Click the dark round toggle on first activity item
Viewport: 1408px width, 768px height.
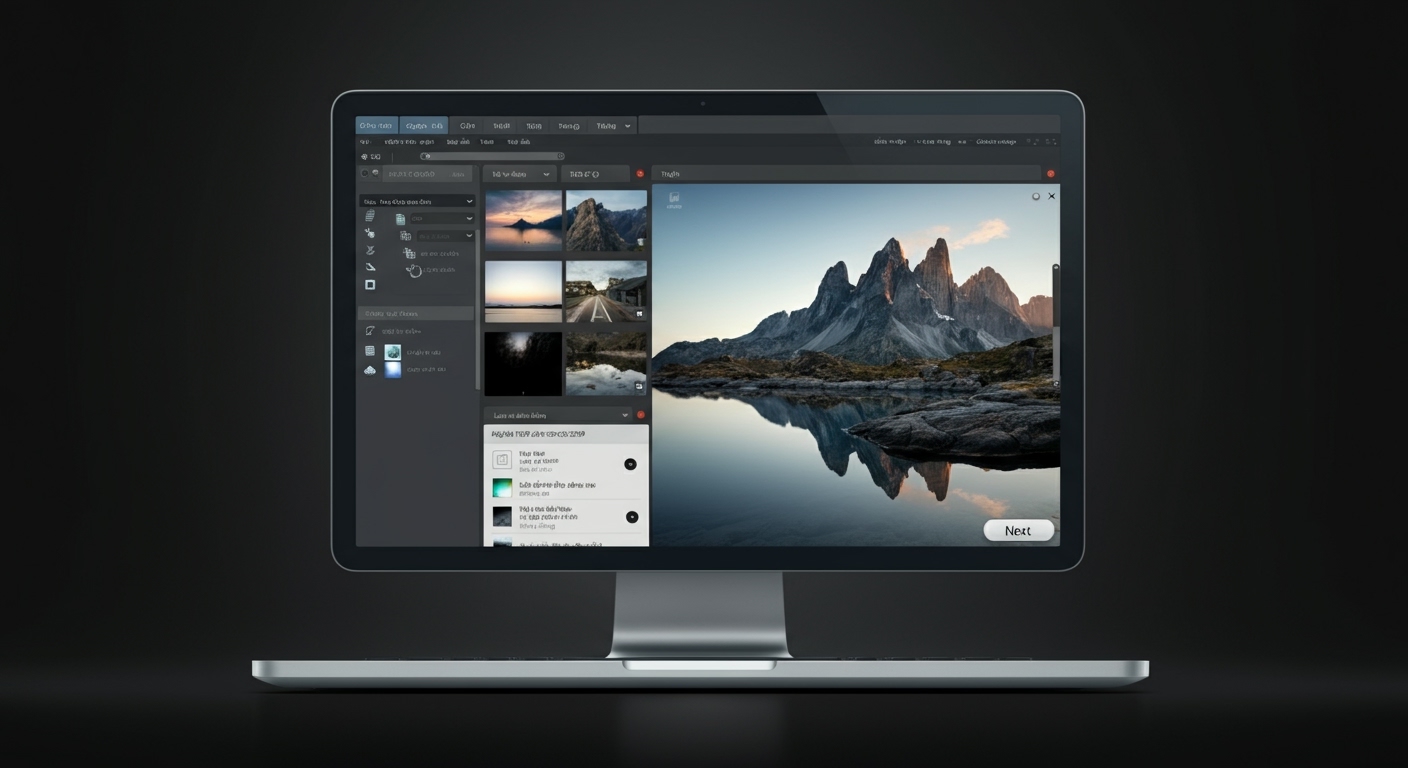(630, 463)
